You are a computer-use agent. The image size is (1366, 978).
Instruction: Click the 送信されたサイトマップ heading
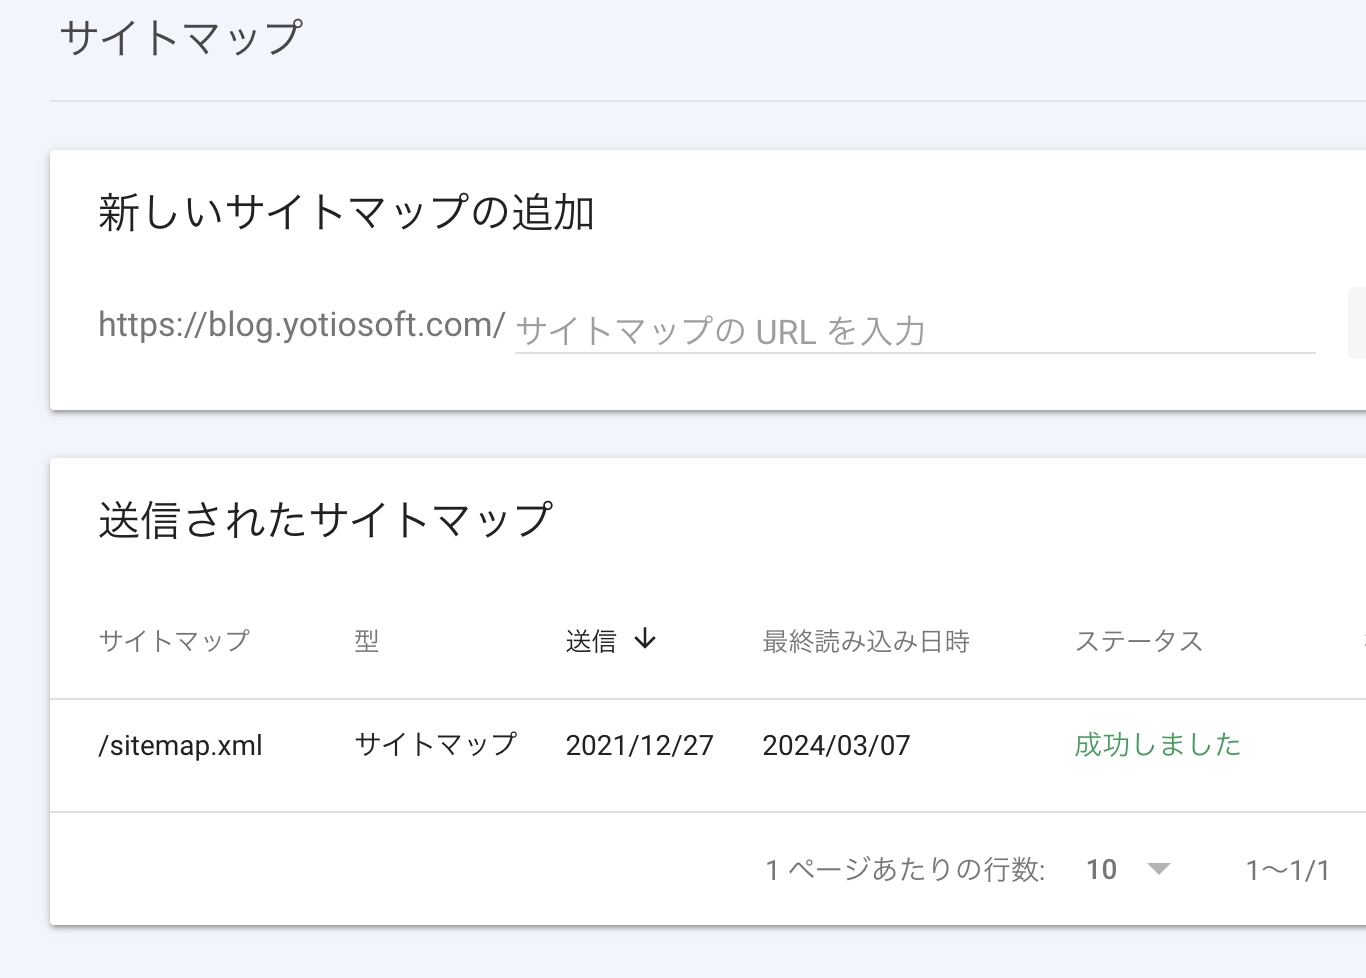[326, 520]
